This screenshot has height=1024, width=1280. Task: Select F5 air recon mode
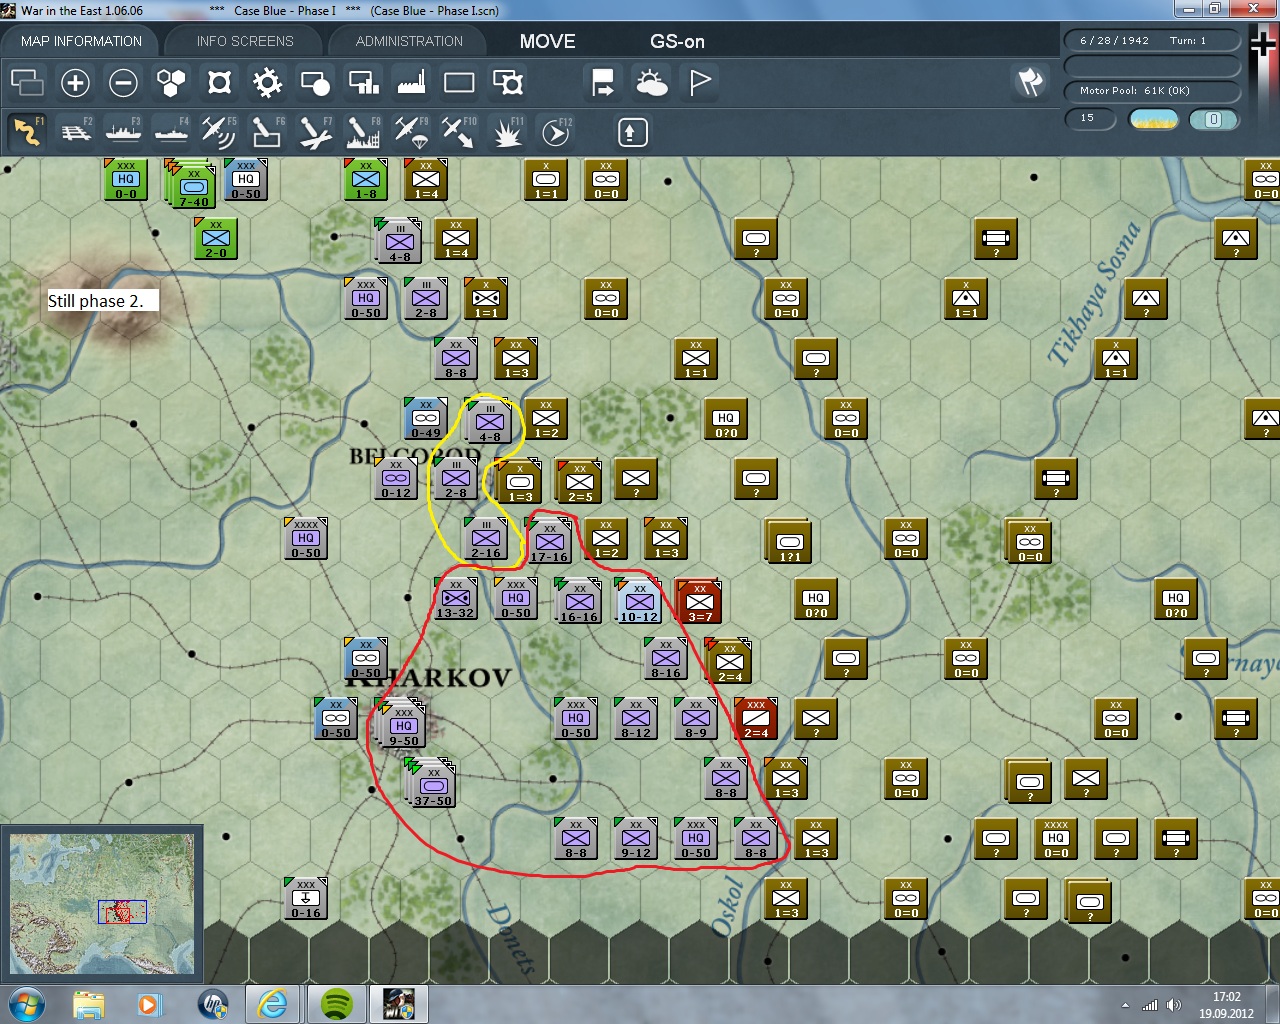coord(219,132)
